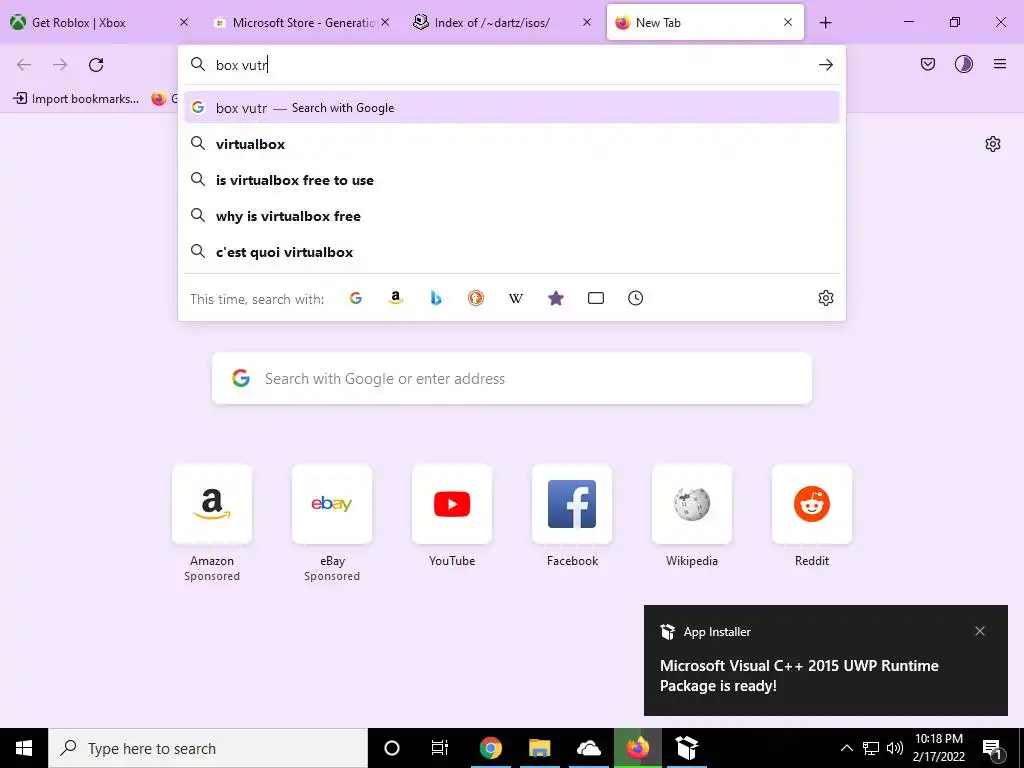1024x768 pixels.
Task: Open Task View on the taskbar
Action: 440,748
